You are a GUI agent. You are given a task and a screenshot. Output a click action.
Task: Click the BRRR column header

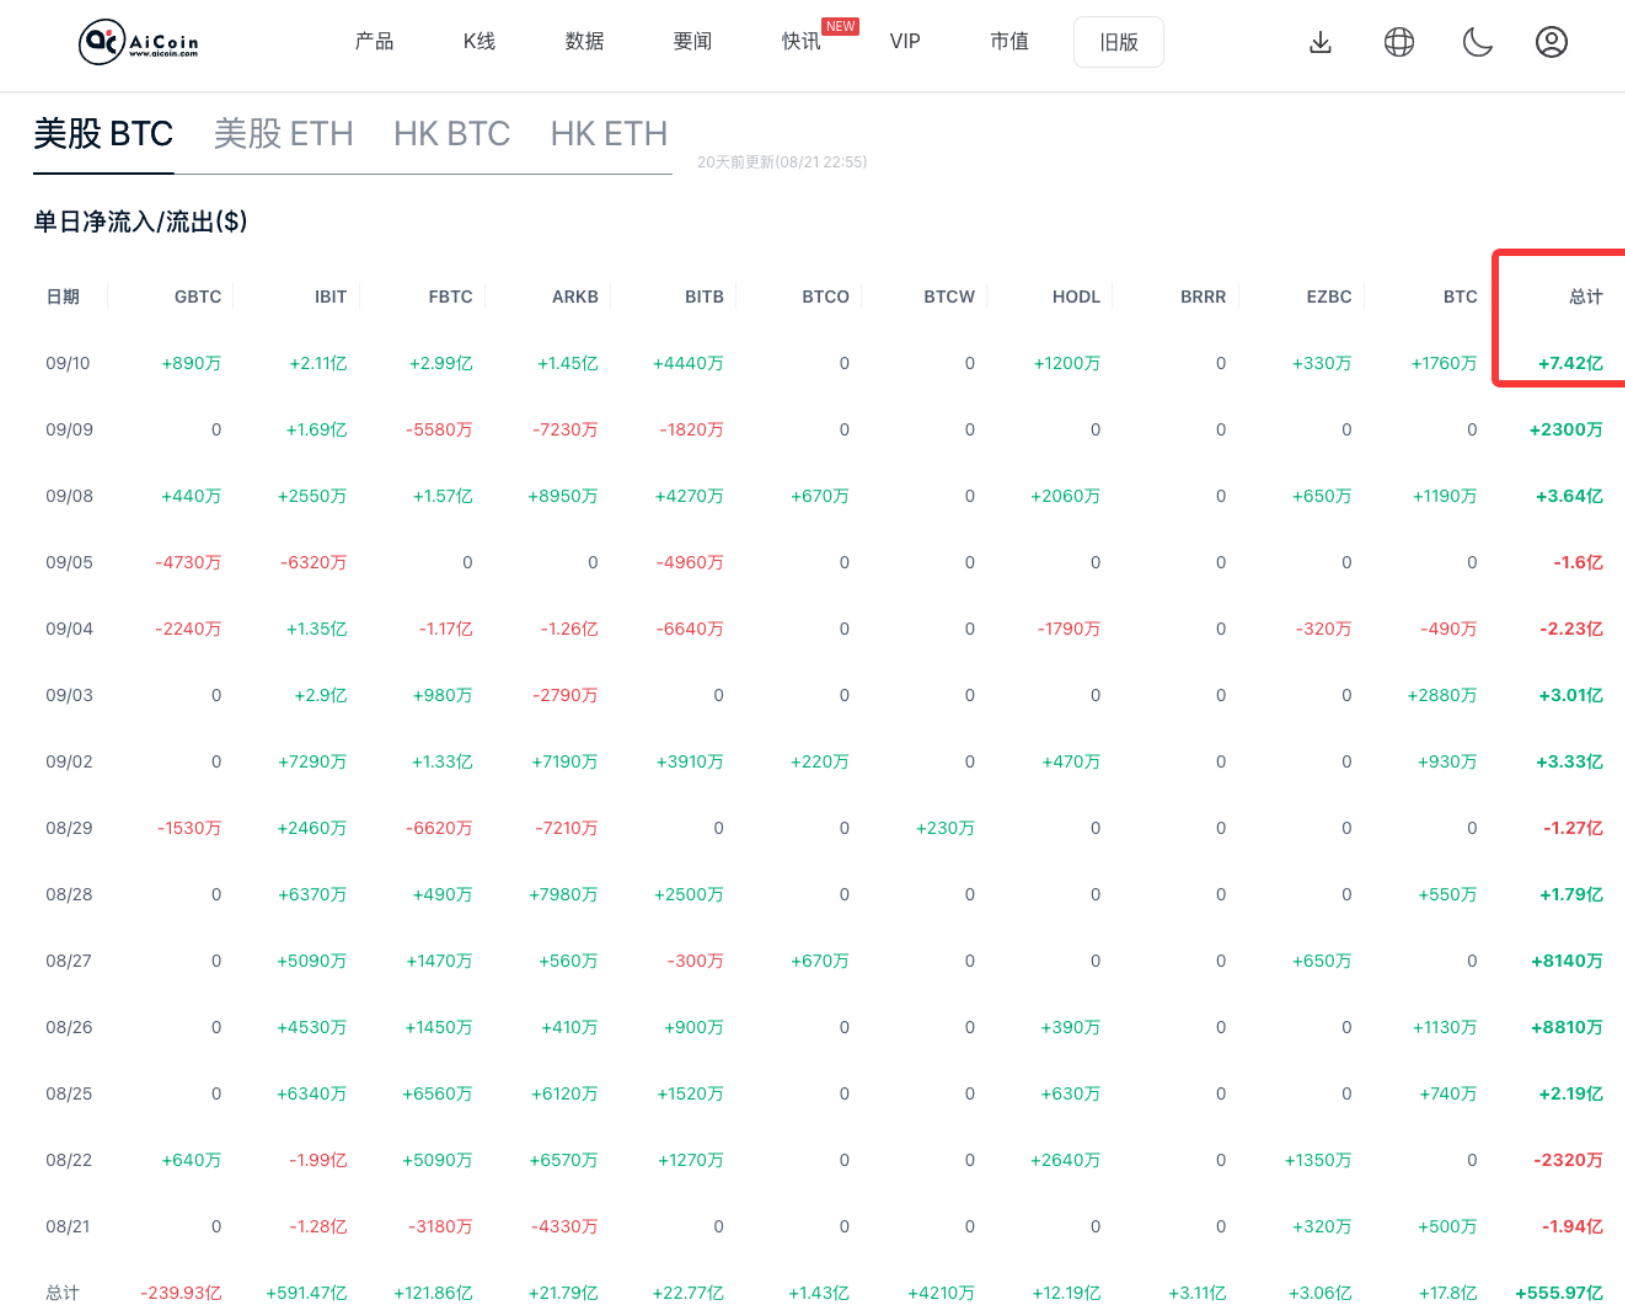(1203, 296)
